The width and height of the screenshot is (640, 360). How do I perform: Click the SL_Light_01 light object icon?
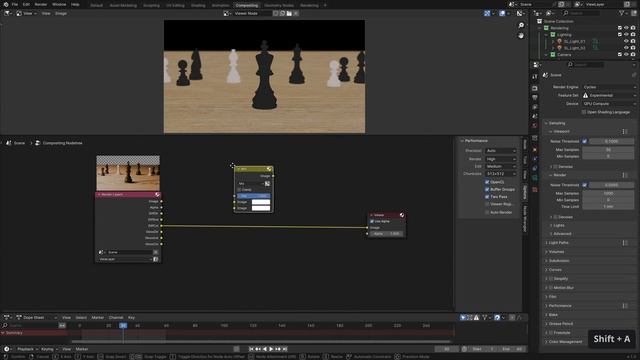560,41
